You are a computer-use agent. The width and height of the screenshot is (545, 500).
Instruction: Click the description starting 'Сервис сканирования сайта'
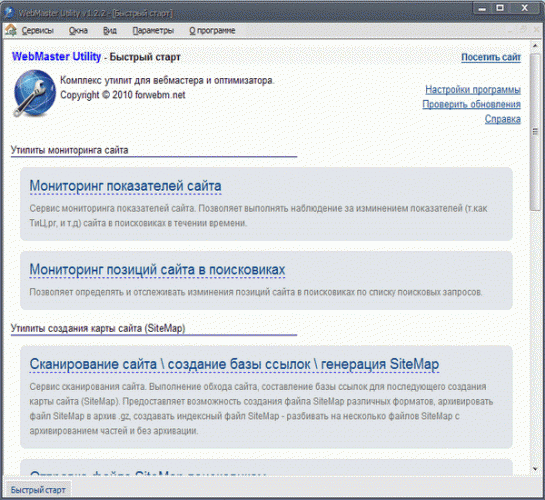pyautogui.click(x=261, y=409)
